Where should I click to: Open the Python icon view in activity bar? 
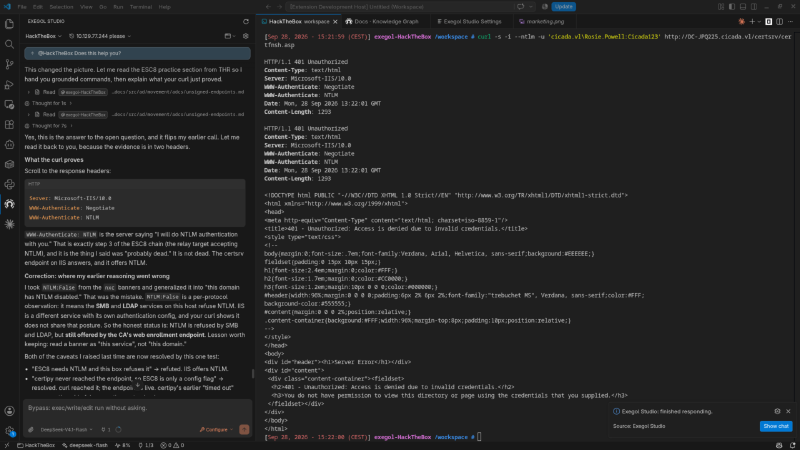point(9,184)
